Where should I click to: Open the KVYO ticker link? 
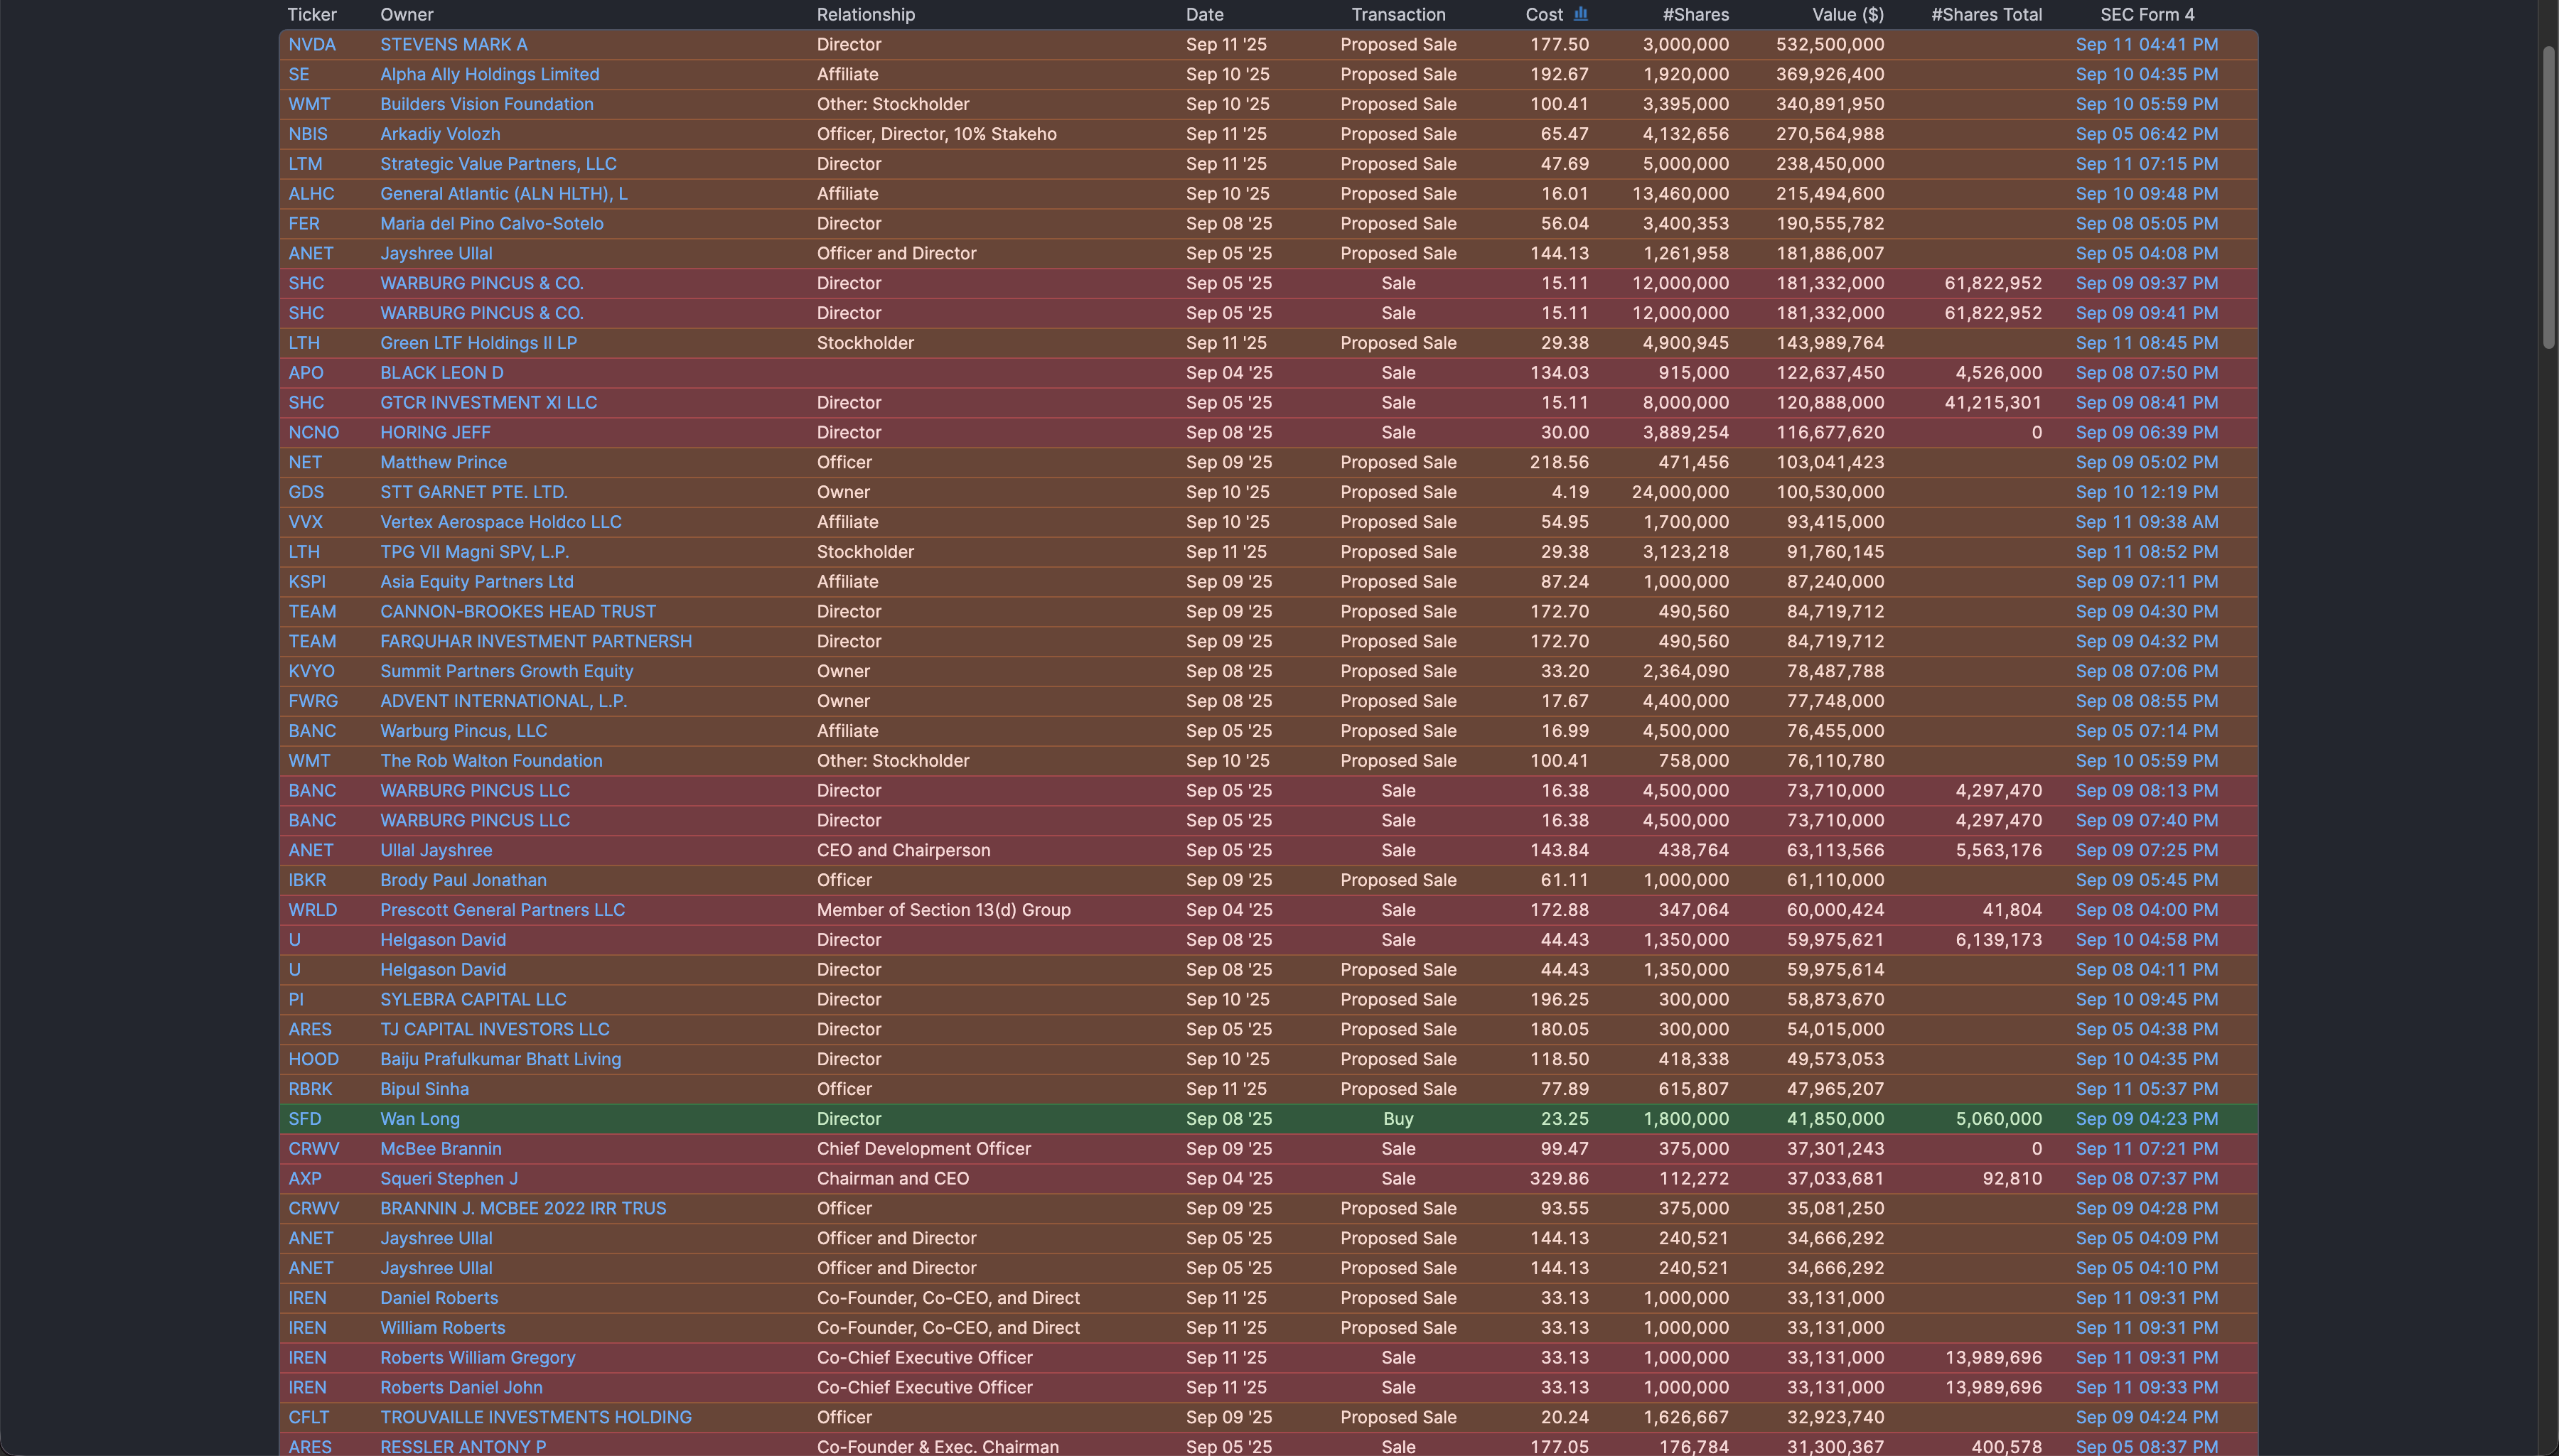[x=311, y=672]
